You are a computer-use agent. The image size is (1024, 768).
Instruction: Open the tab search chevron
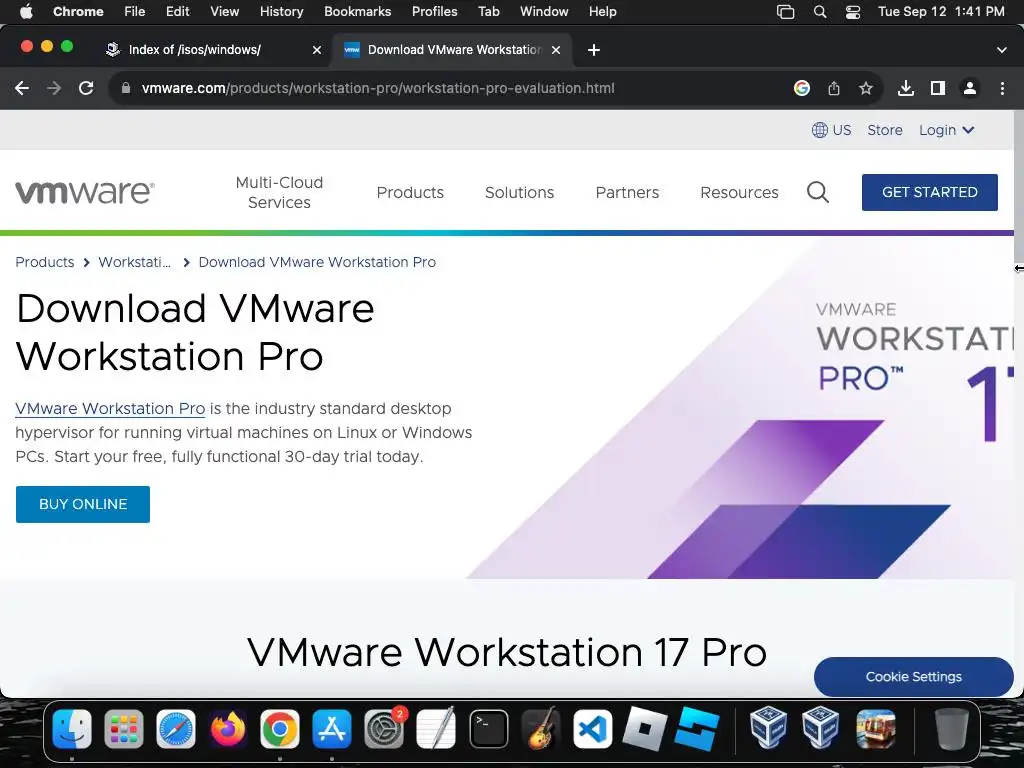pyautogui.click(x=1002, y=50)
